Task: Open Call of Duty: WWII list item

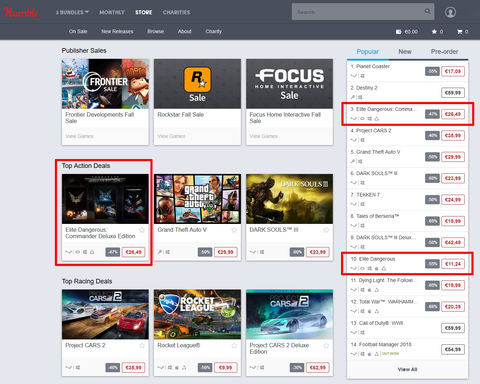Action: coord(407,328)
